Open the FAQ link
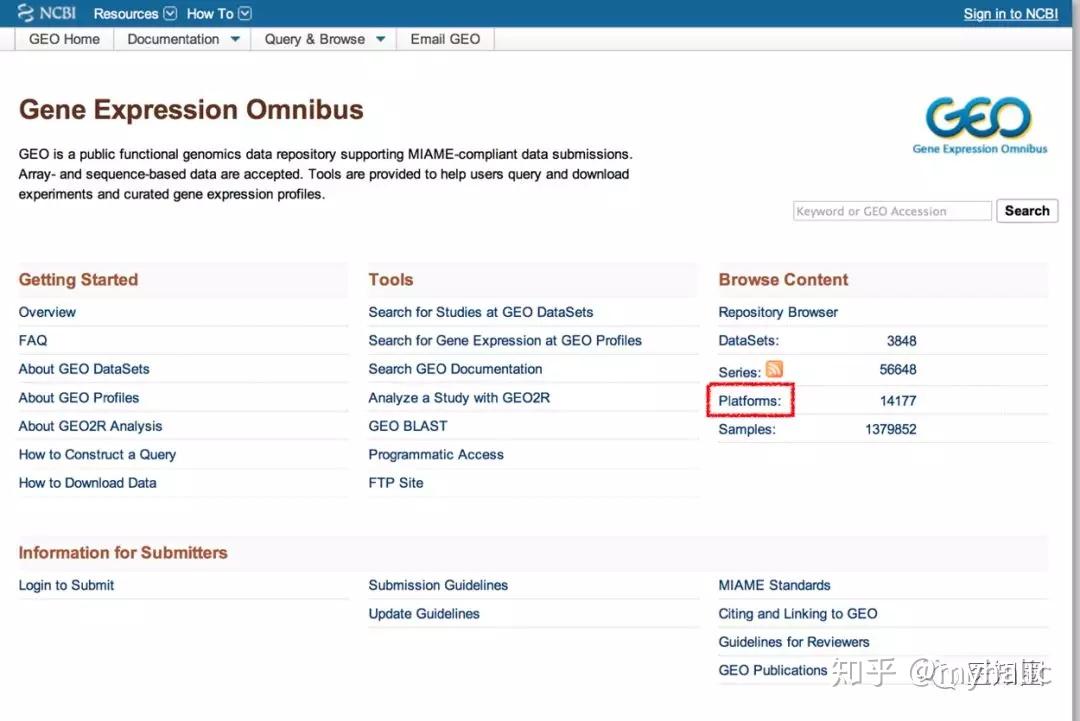 [33, 340]
